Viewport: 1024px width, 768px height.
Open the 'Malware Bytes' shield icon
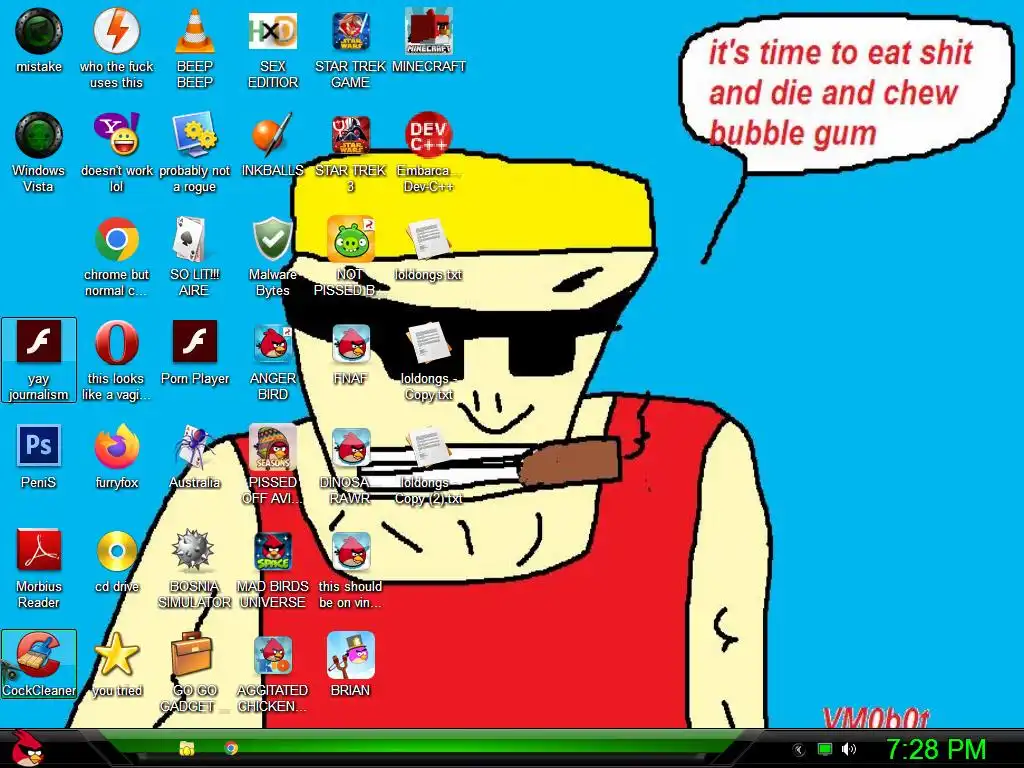click(x=273, y=239)
